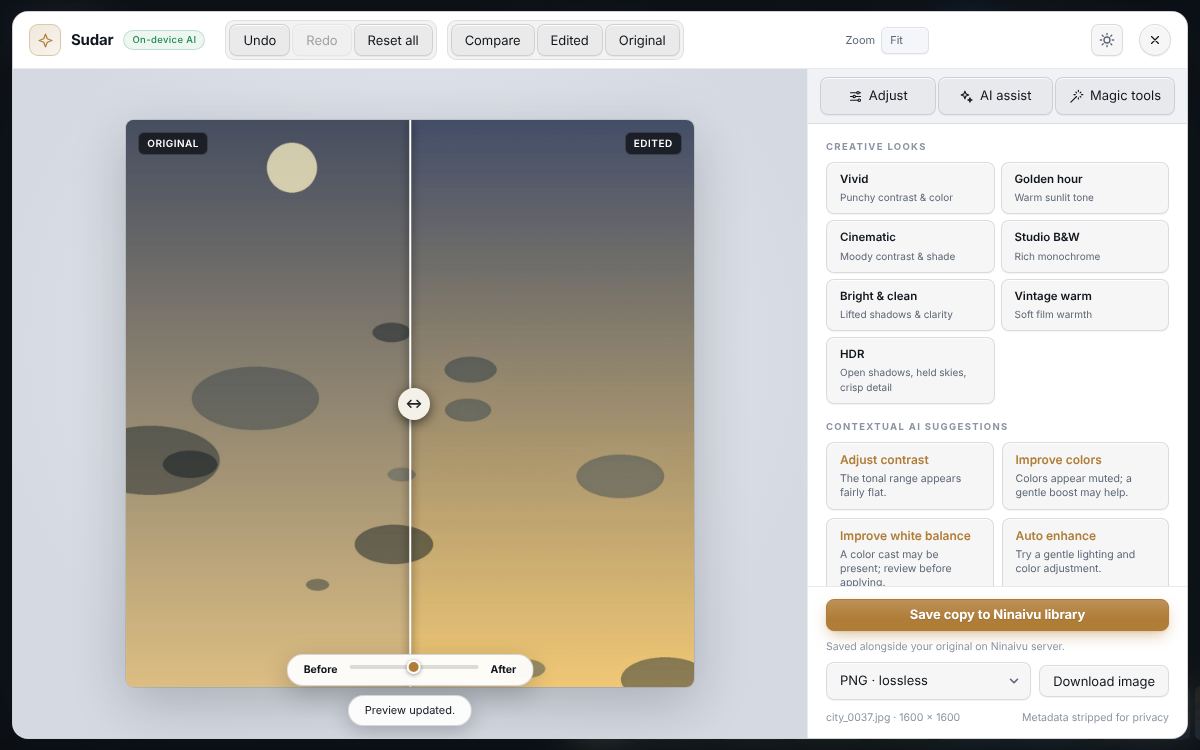The image size is (1200, 750).
Task: Apply the Vivid creative look
Action: coord(910,188)
